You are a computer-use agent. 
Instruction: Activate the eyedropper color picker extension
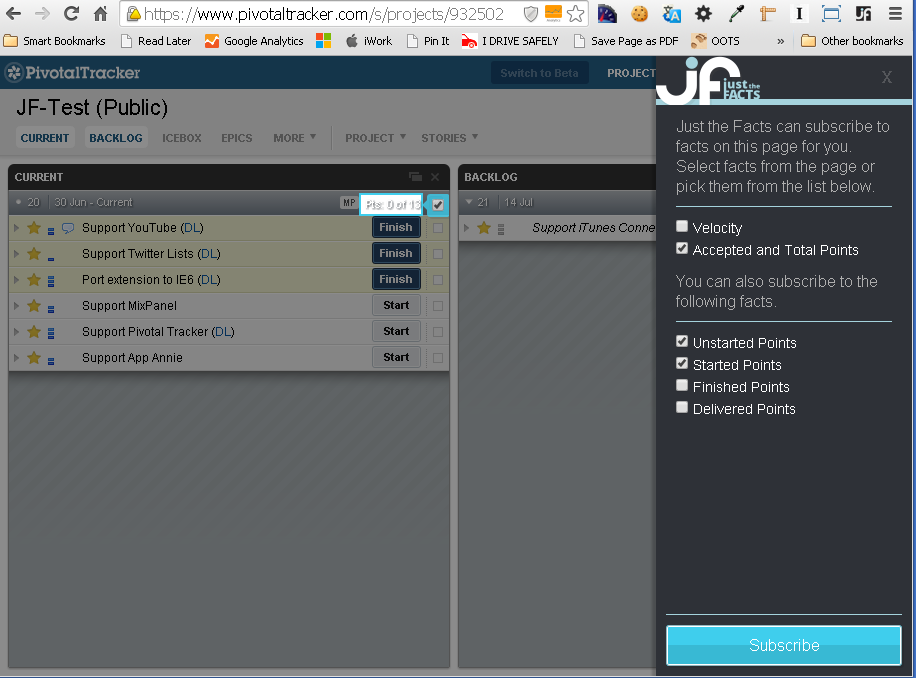[x=736, y=13]
